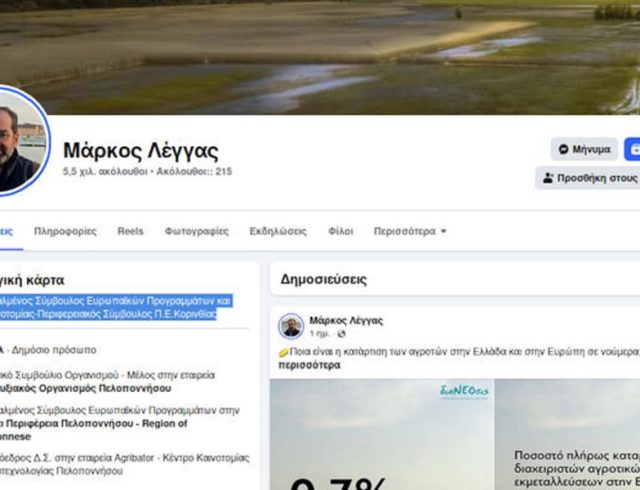Image resolution: width=640 pixels, height=490 pixels.
Task: Expand the Περισσότερα dropdown menu
Action: 410,231
